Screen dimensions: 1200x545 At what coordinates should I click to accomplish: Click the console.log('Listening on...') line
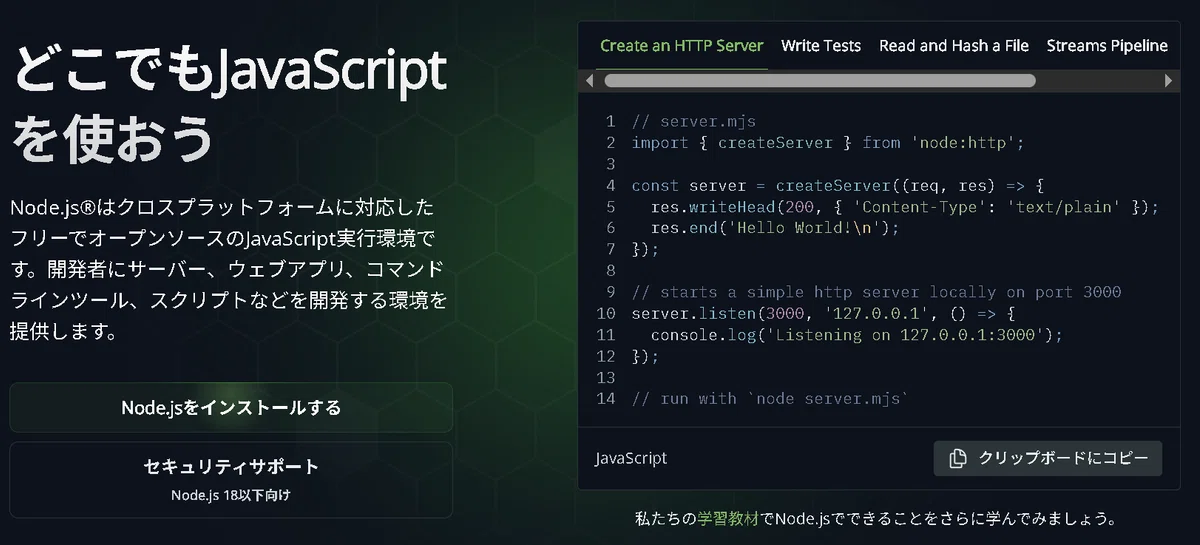point(856,335)
